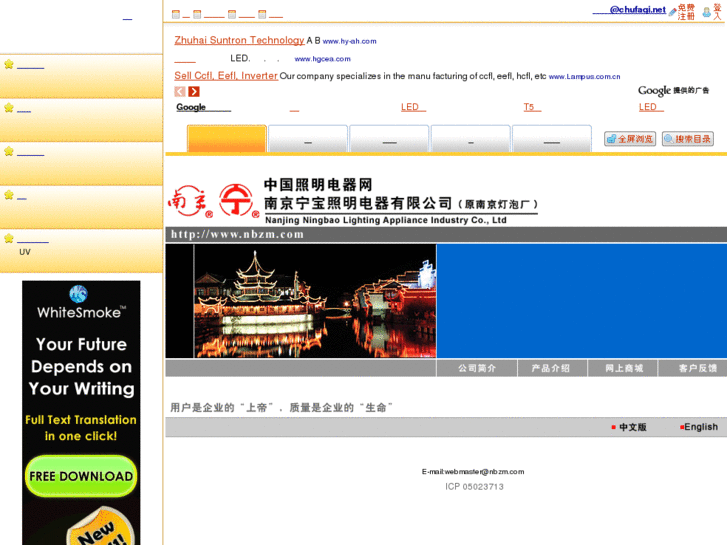727x545 pixels.
Task: Visit the www.Lampus.com.cn ad URL
Action: tap(584, 77)
